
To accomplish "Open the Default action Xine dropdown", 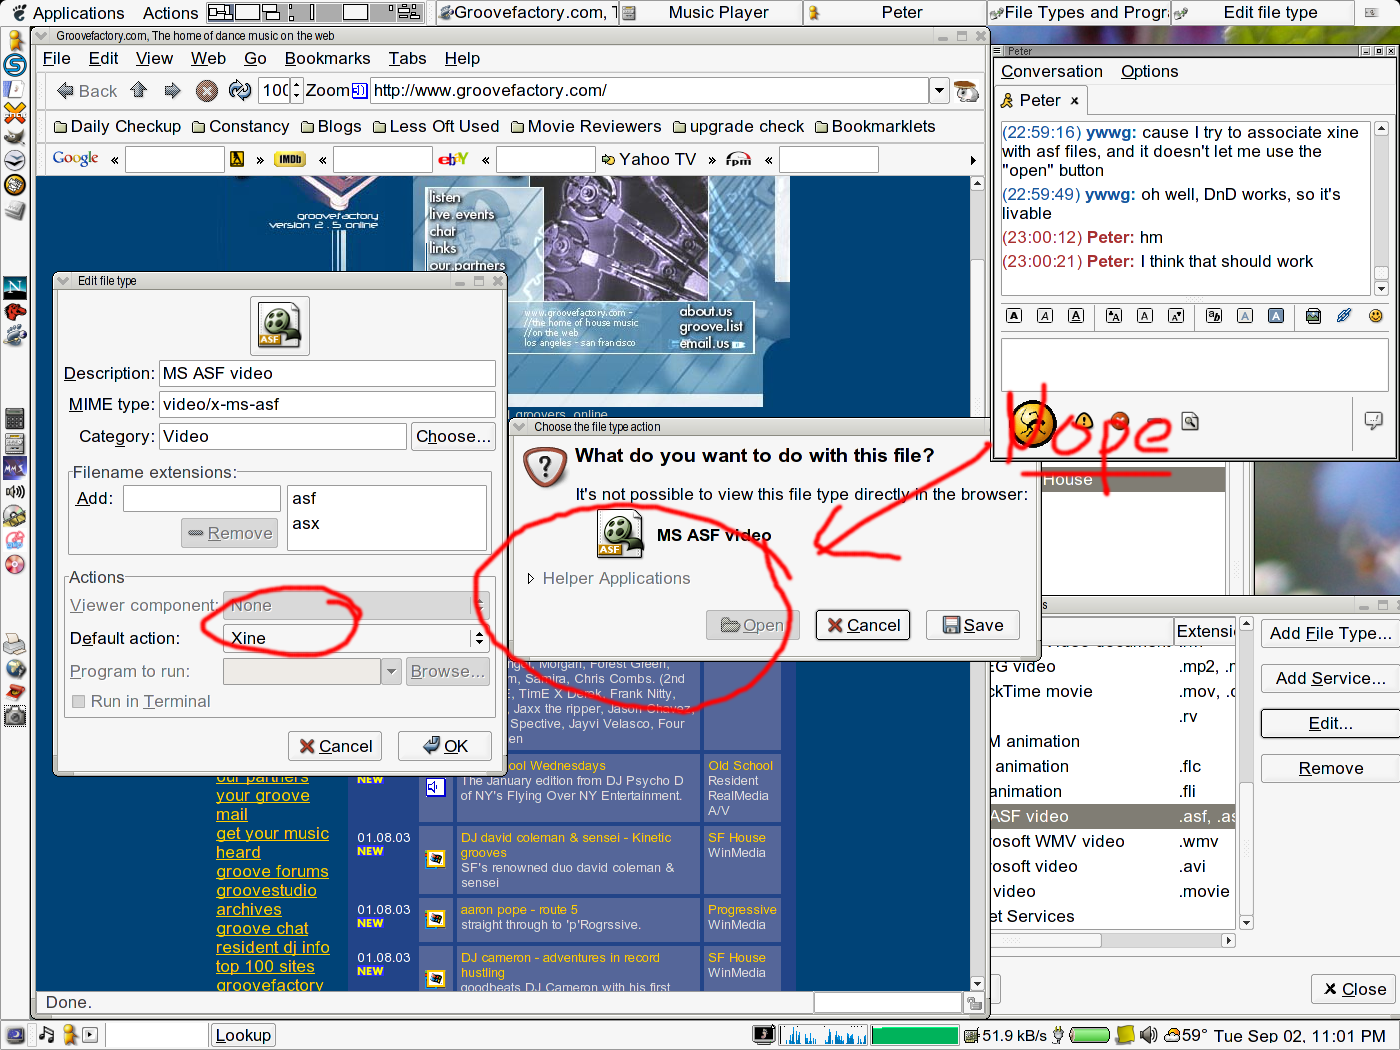I will [356, 638].
